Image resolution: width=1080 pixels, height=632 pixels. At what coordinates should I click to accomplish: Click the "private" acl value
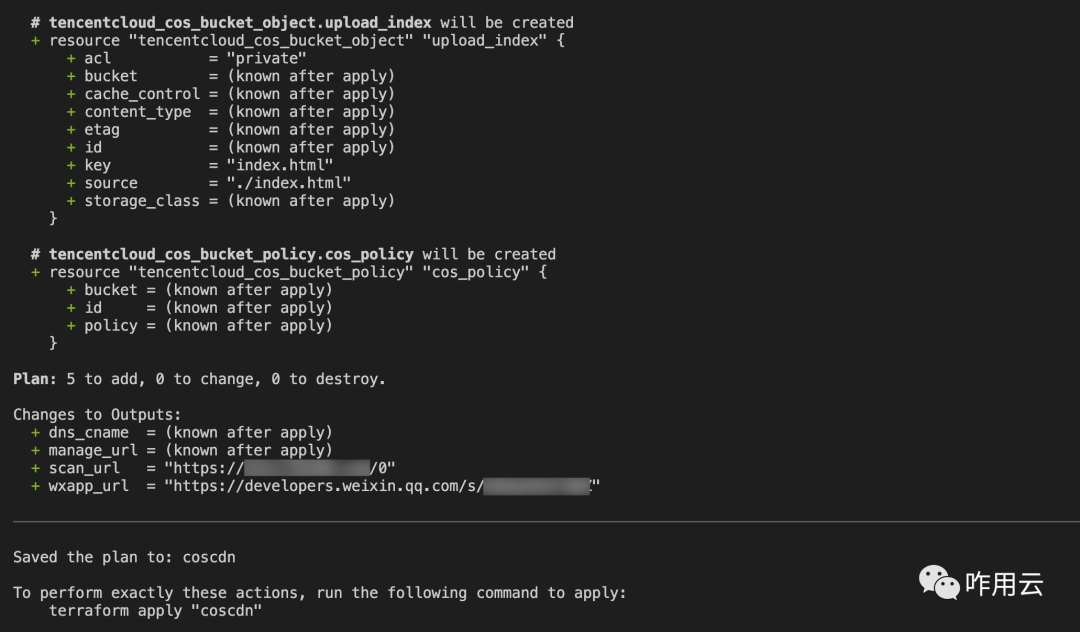267,59
